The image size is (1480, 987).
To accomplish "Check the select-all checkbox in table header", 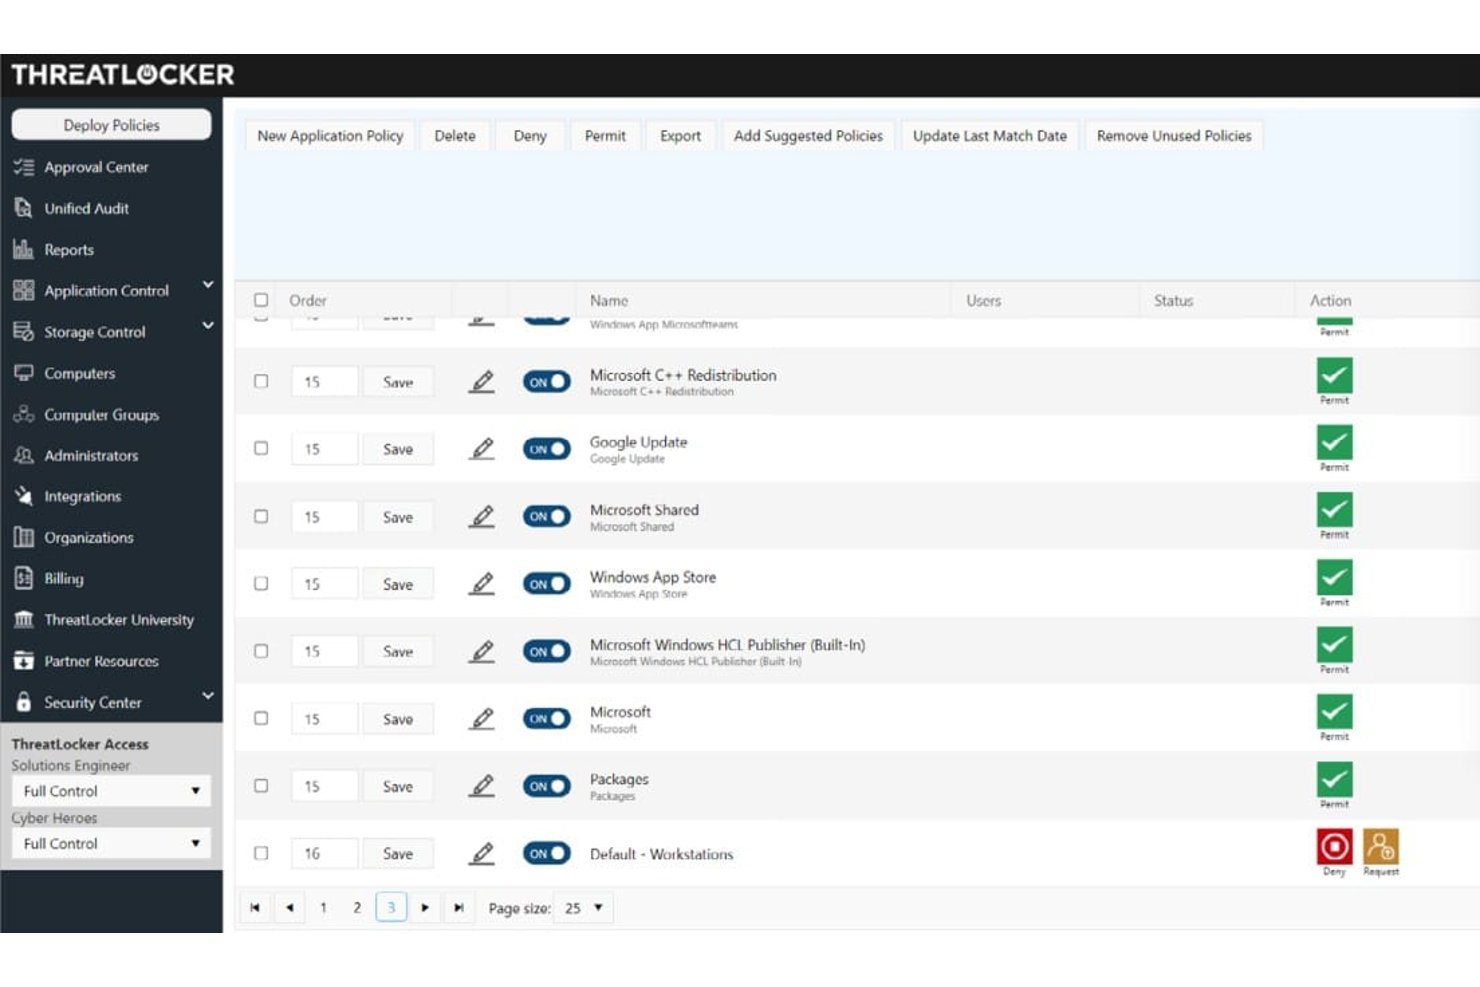I will (x=261, y=300).
